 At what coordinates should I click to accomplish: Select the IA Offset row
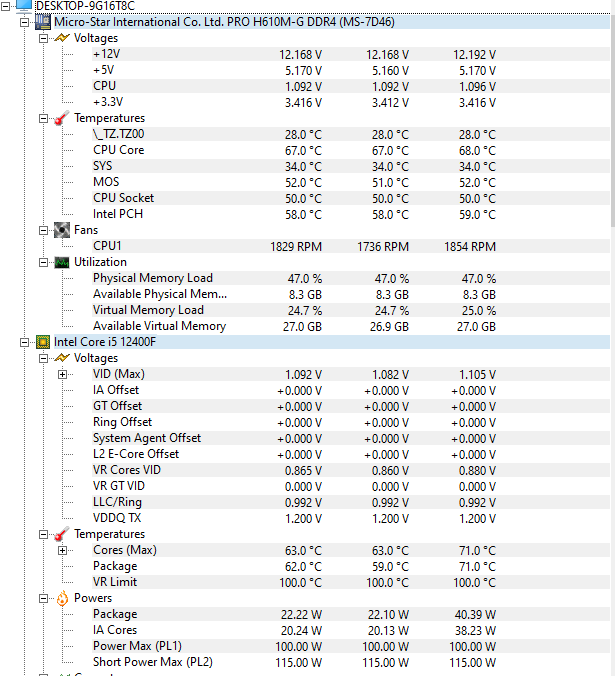click(350, 390)
